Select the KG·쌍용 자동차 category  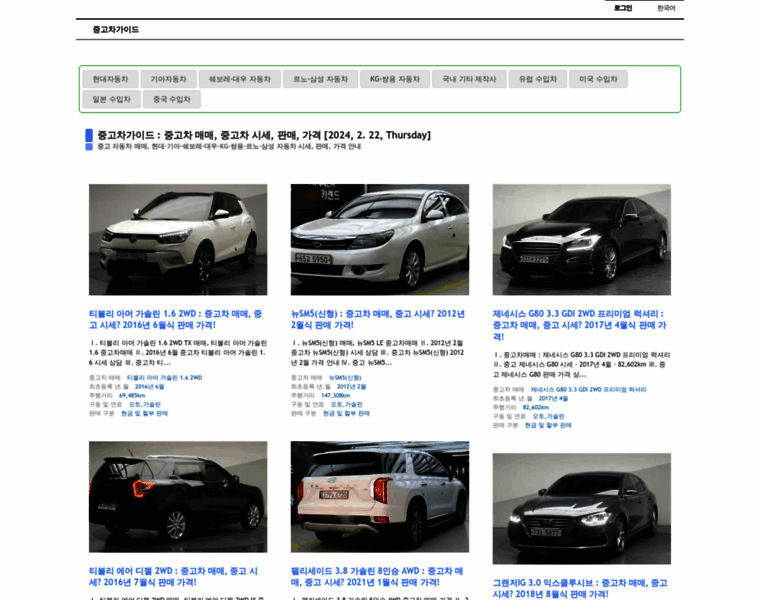395,79
